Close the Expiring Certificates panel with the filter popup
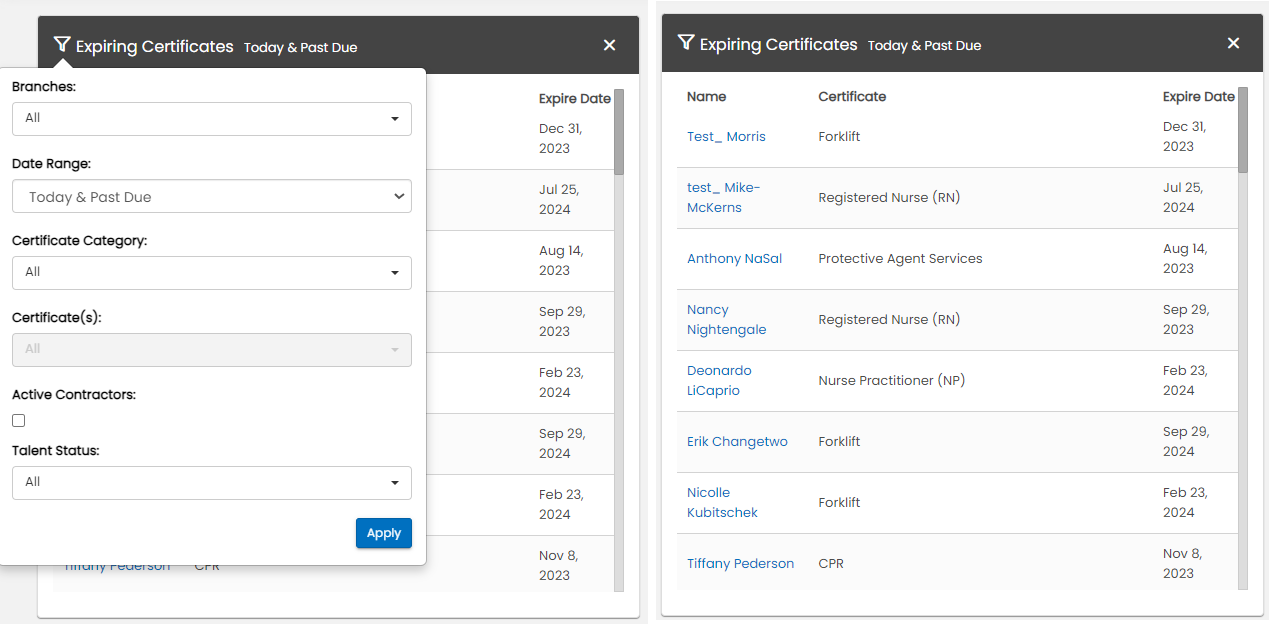 coord(609,45)
